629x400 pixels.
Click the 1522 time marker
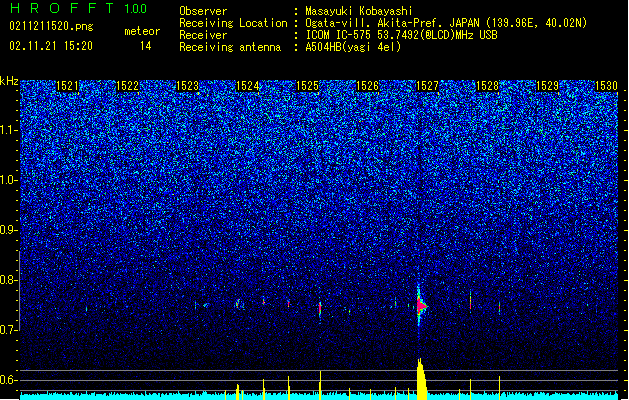tap(128, 86)
